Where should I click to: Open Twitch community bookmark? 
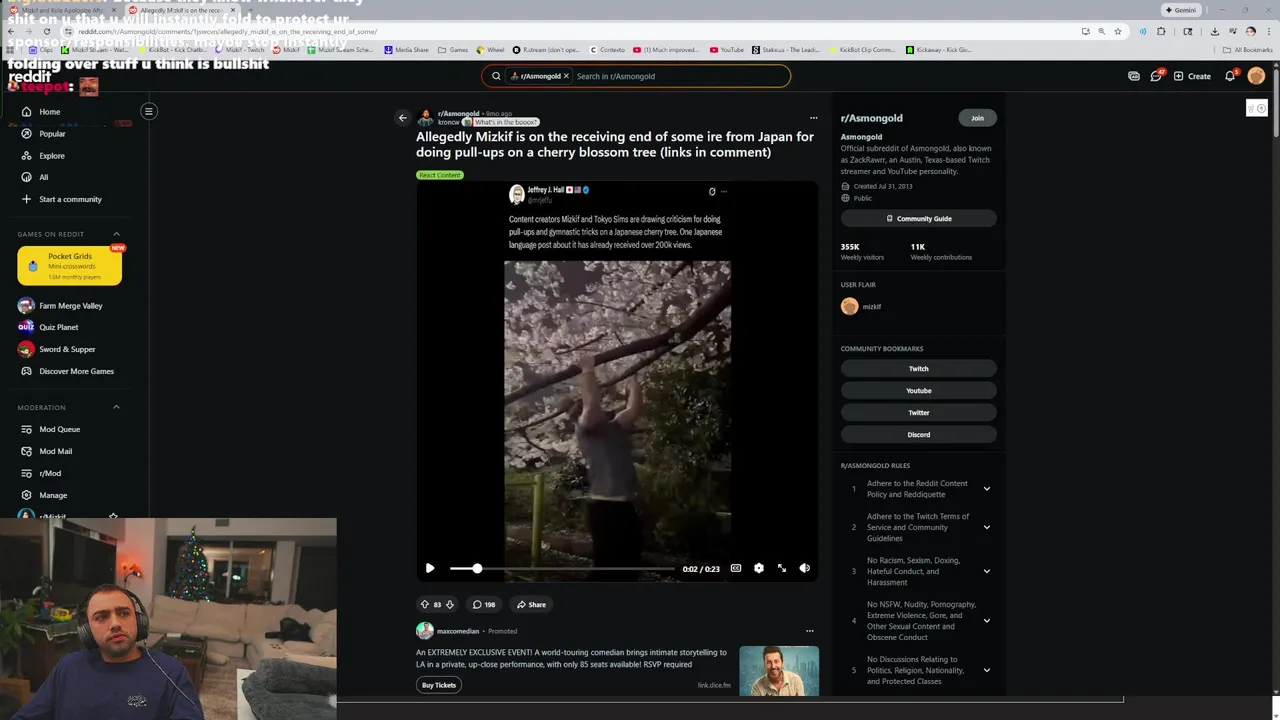click(x=919, y=369)
